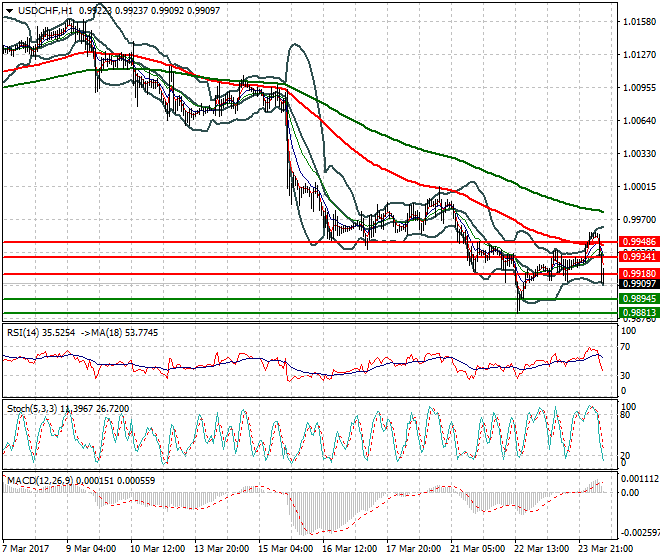Click the 13 Mar 20:00 time label

pos(221,549)
